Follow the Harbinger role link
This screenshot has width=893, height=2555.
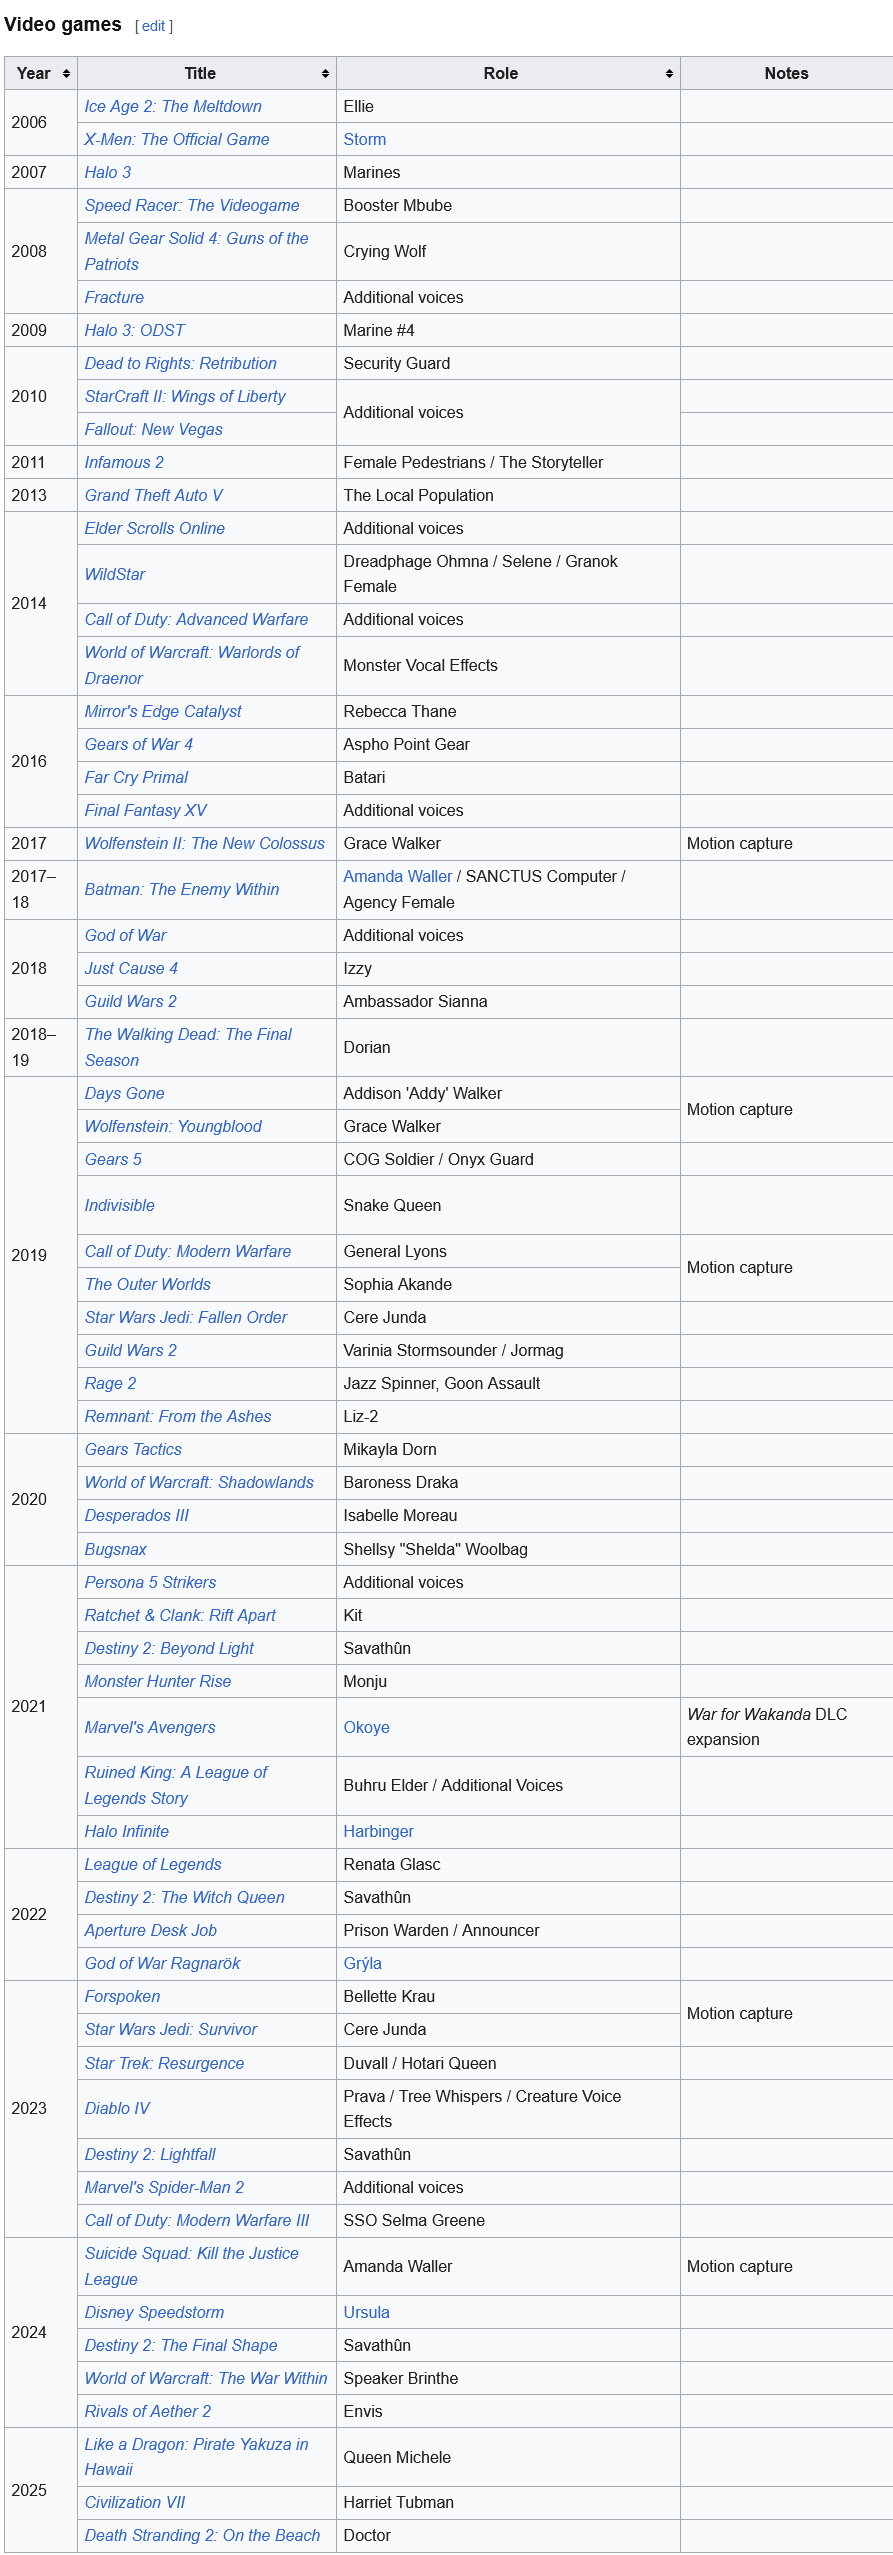pos(379,1832)
